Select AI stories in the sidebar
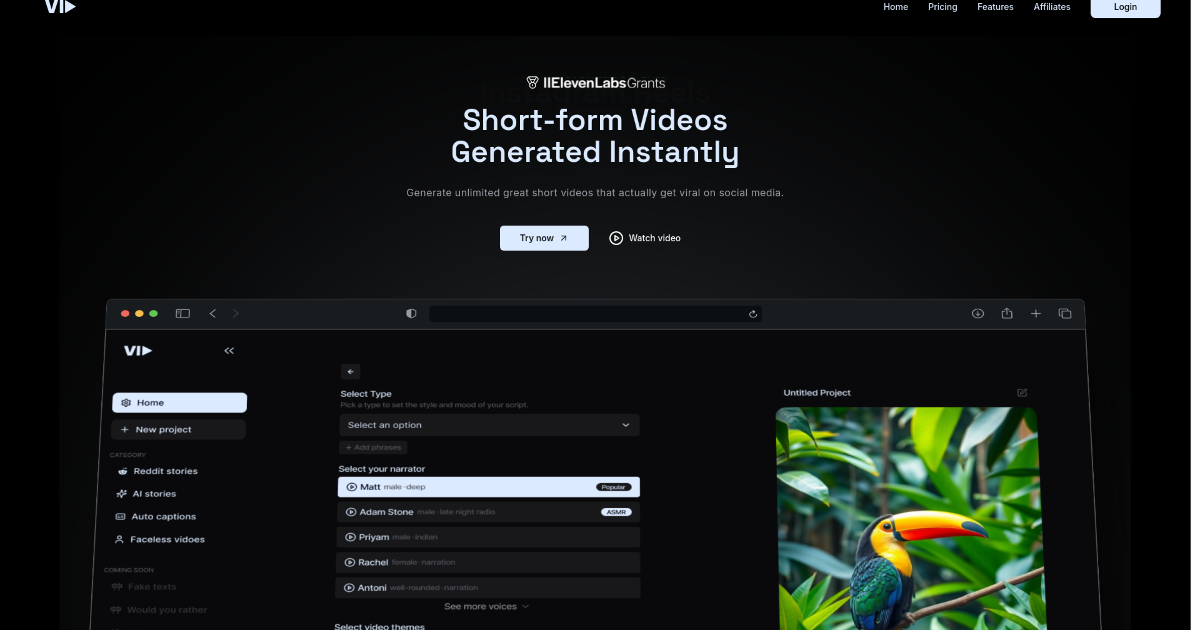Image resolution: width=1200 pixels, height=630 pixels. click(154, 493)
